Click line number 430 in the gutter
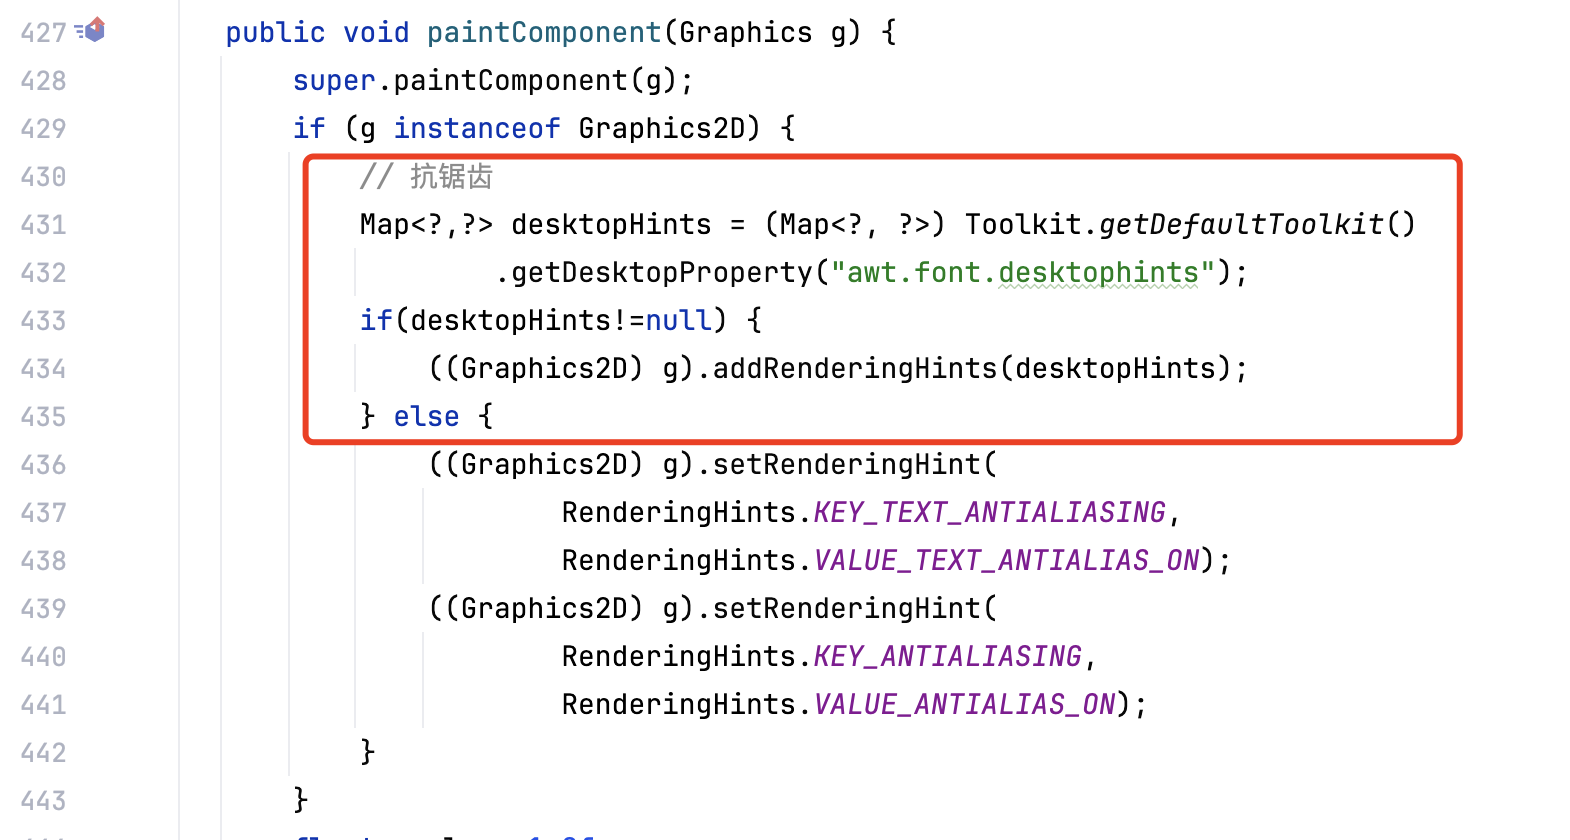Screen dimensions: 1570x840 tap(43, 177)
